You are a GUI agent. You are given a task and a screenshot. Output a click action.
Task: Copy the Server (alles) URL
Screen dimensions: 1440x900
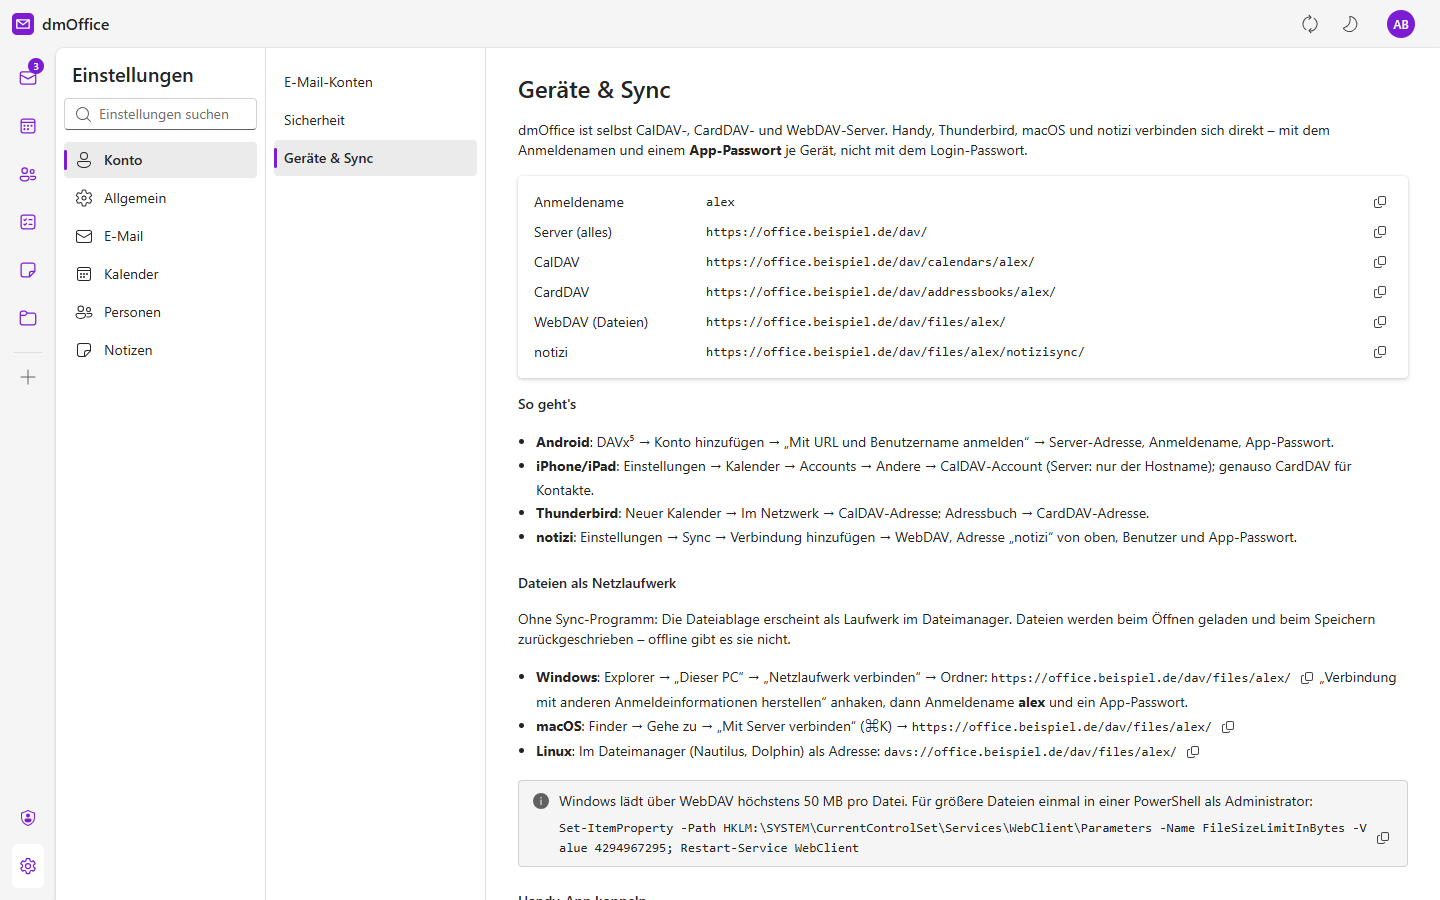(x=1380, y=232)
